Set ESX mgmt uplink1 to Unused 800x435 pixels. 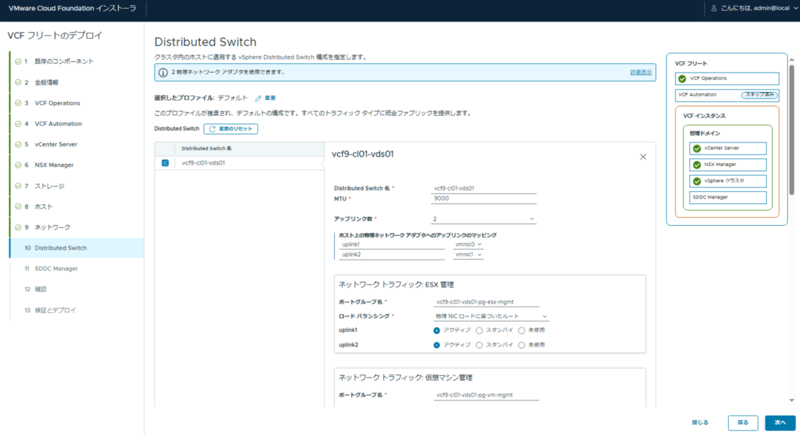coord(521,330)
